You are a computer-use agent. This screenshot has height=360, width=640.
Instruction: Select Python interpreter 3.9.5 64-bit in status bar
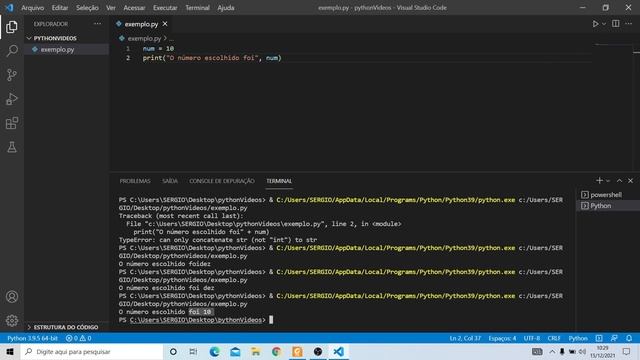click(32, 338)
